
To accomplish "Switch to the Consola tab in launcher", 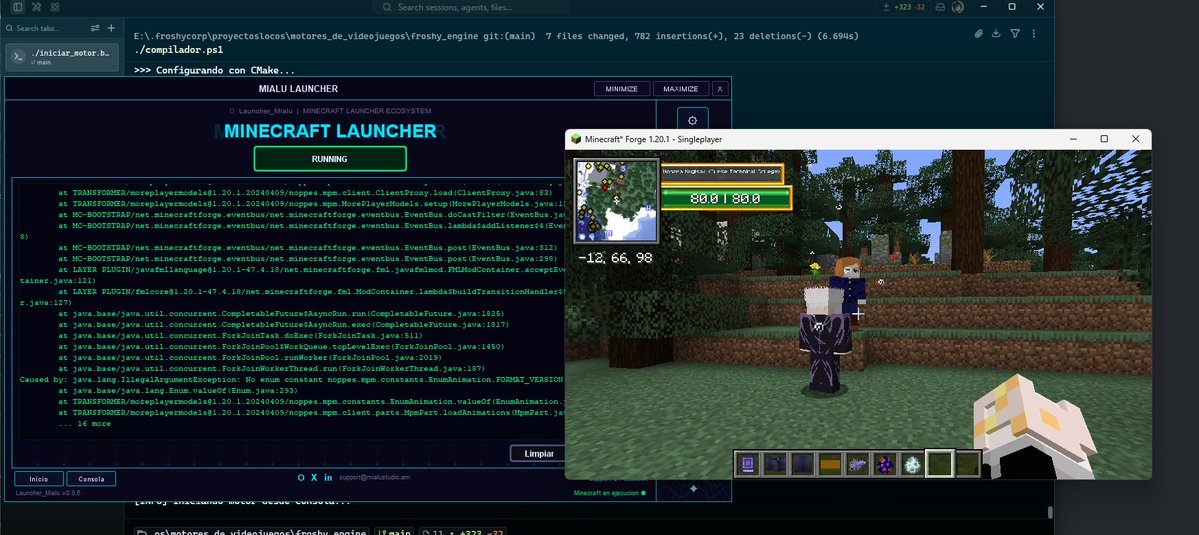I will 91,478.
